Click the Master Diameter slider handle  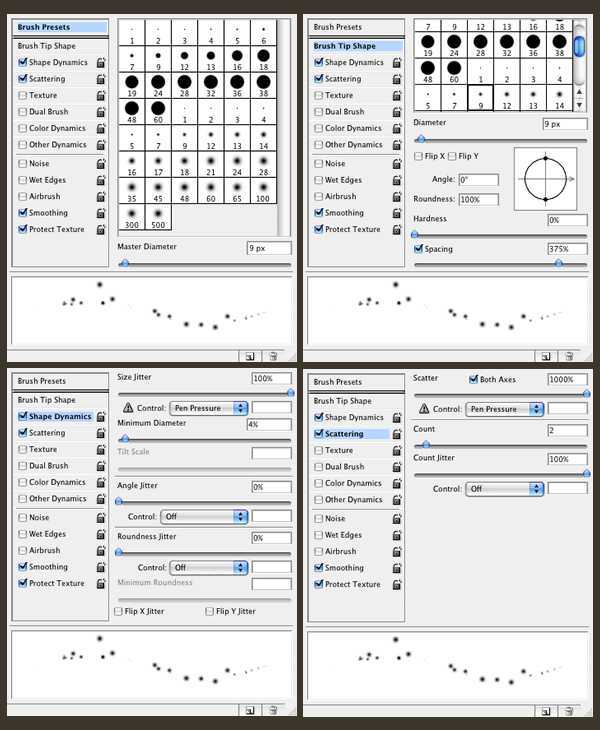124,263
